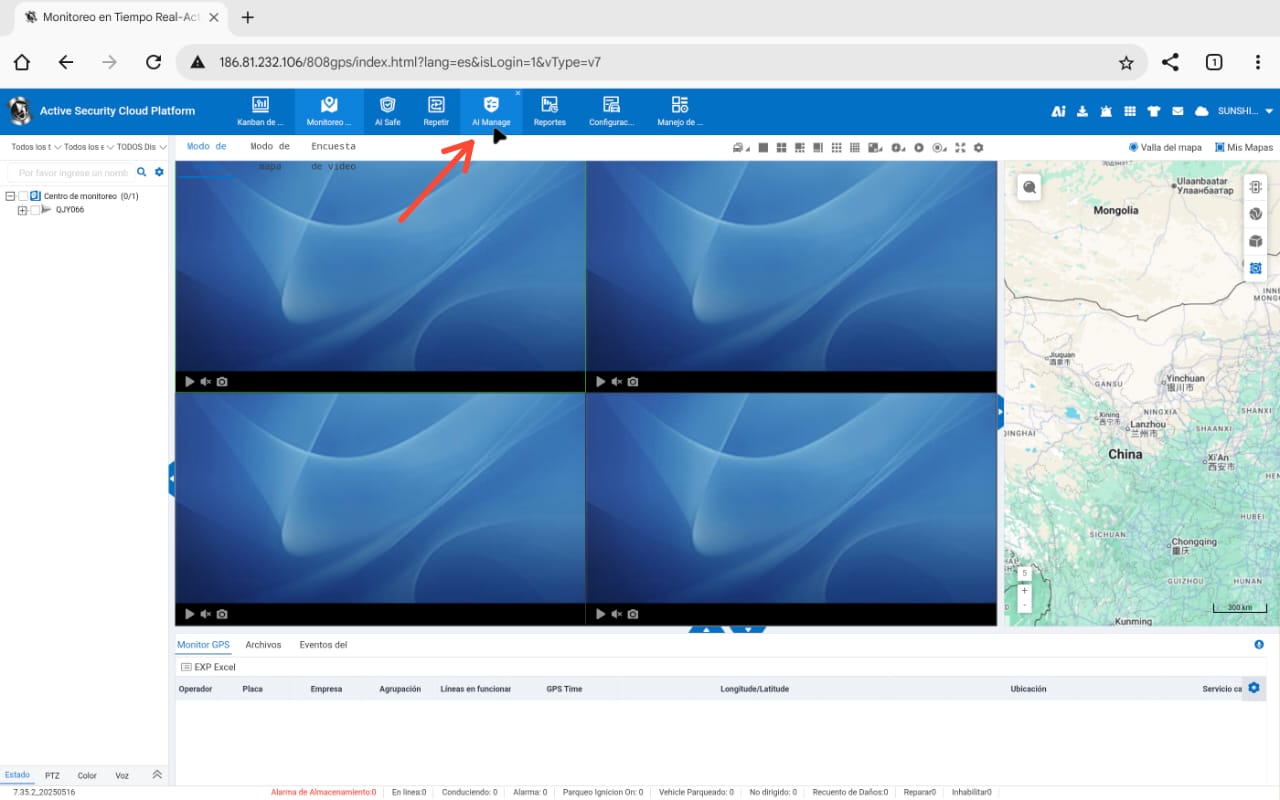Check the QJY066 vehicle checkbox

(x=35, y=210)
